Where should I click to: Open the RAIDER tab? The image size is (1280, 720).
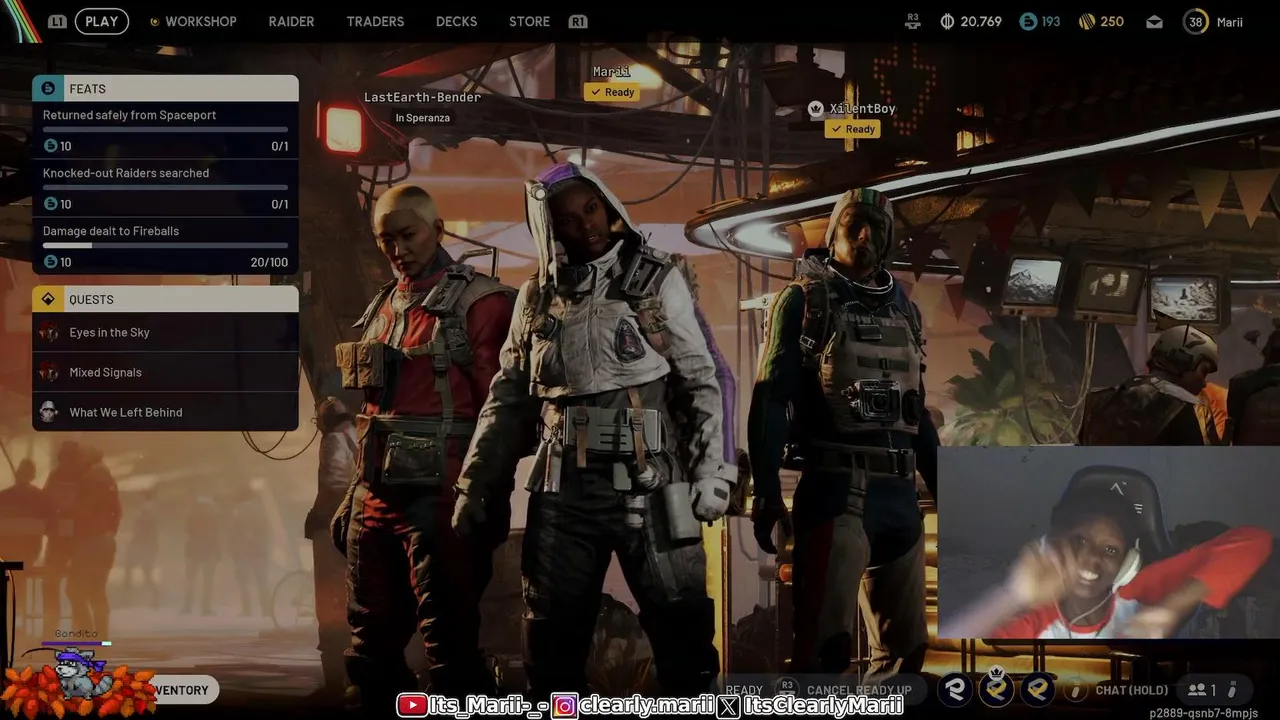[291, 21]
